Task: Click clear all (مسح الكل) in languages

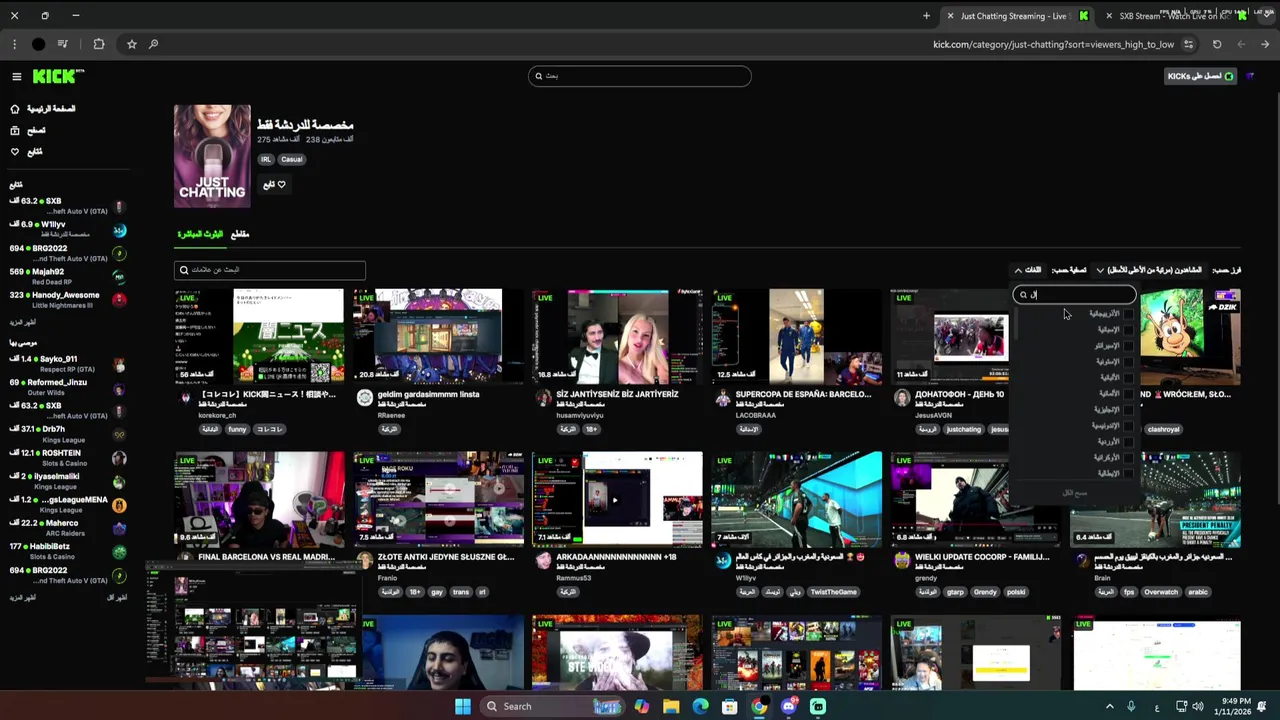Action: (x=1074, y=493)
